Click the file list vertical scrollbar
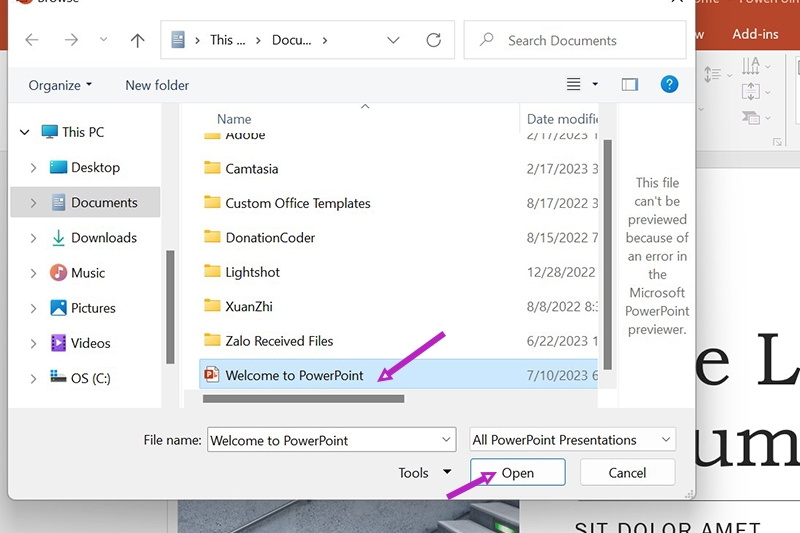 607,254
